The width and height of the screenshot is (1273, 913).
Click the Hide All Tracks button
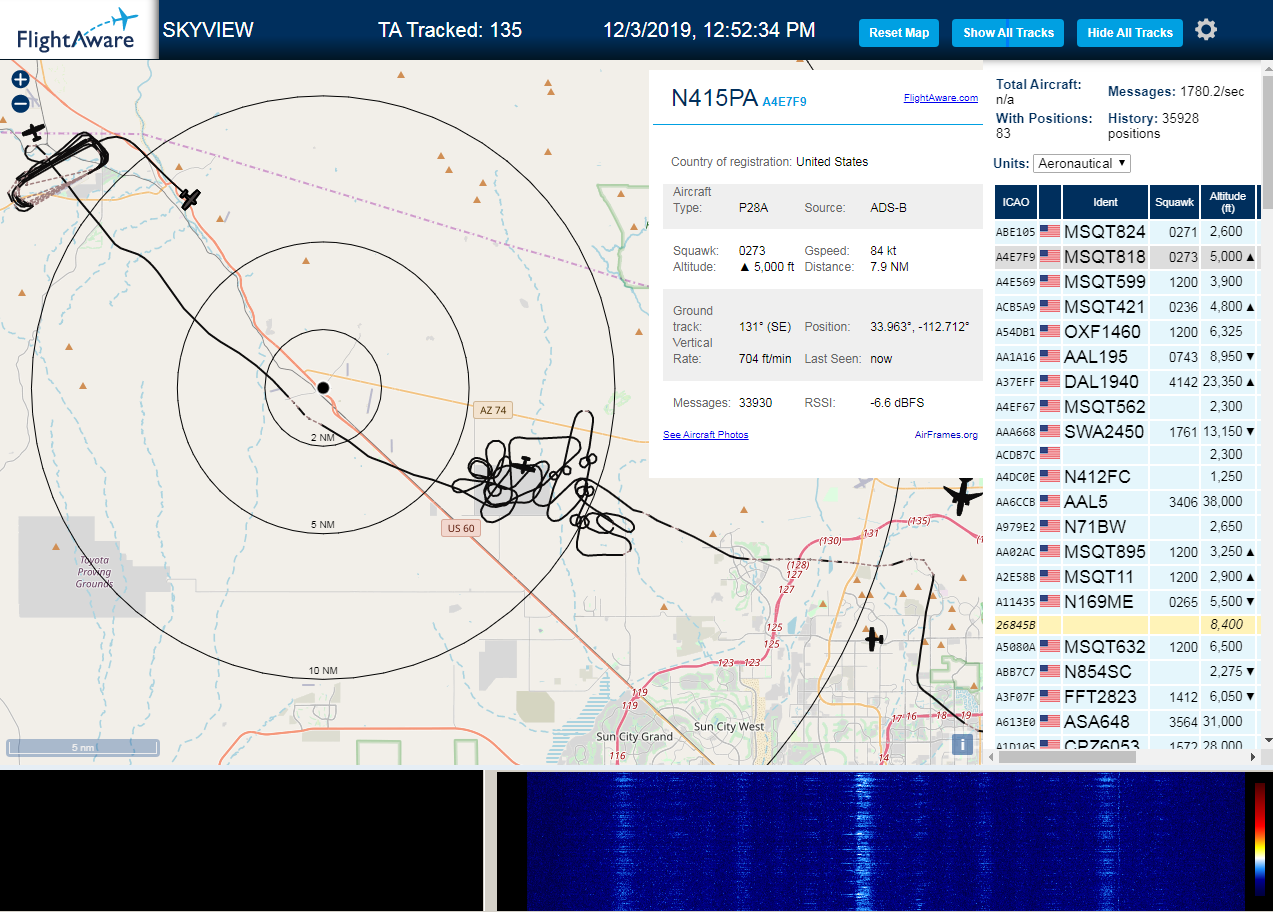(x=1130, y=33)
